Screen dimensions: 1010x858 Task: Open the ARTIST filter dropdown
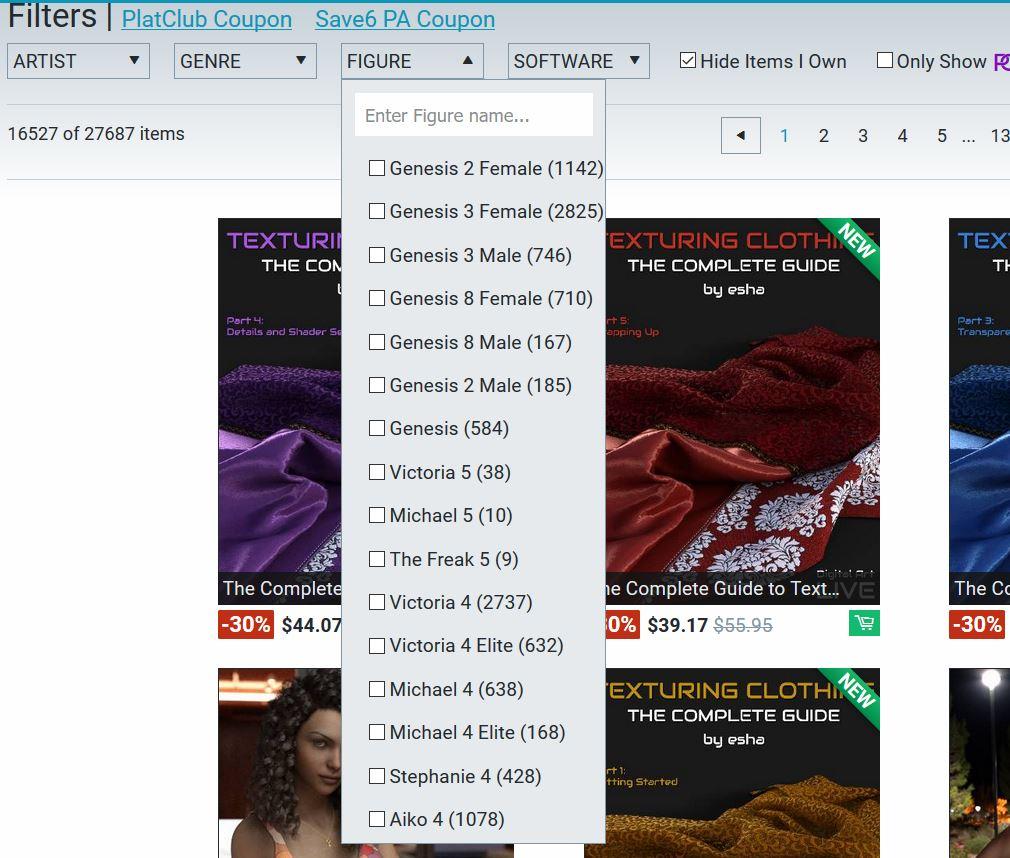tap(78, 61)
